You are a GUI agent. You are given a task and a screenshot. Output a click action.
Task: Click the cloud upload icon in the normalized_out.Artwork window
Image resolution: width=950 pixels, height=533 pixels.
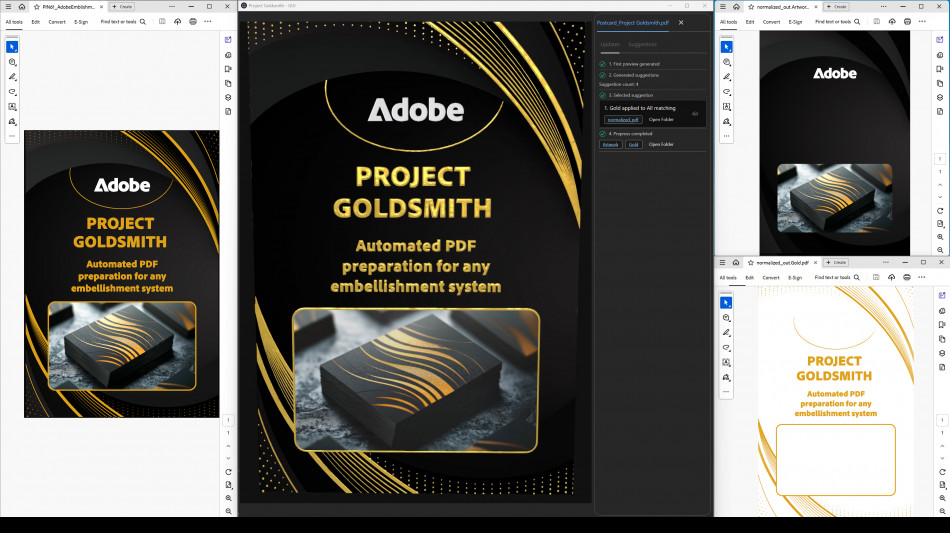click(x=891, y=21)
